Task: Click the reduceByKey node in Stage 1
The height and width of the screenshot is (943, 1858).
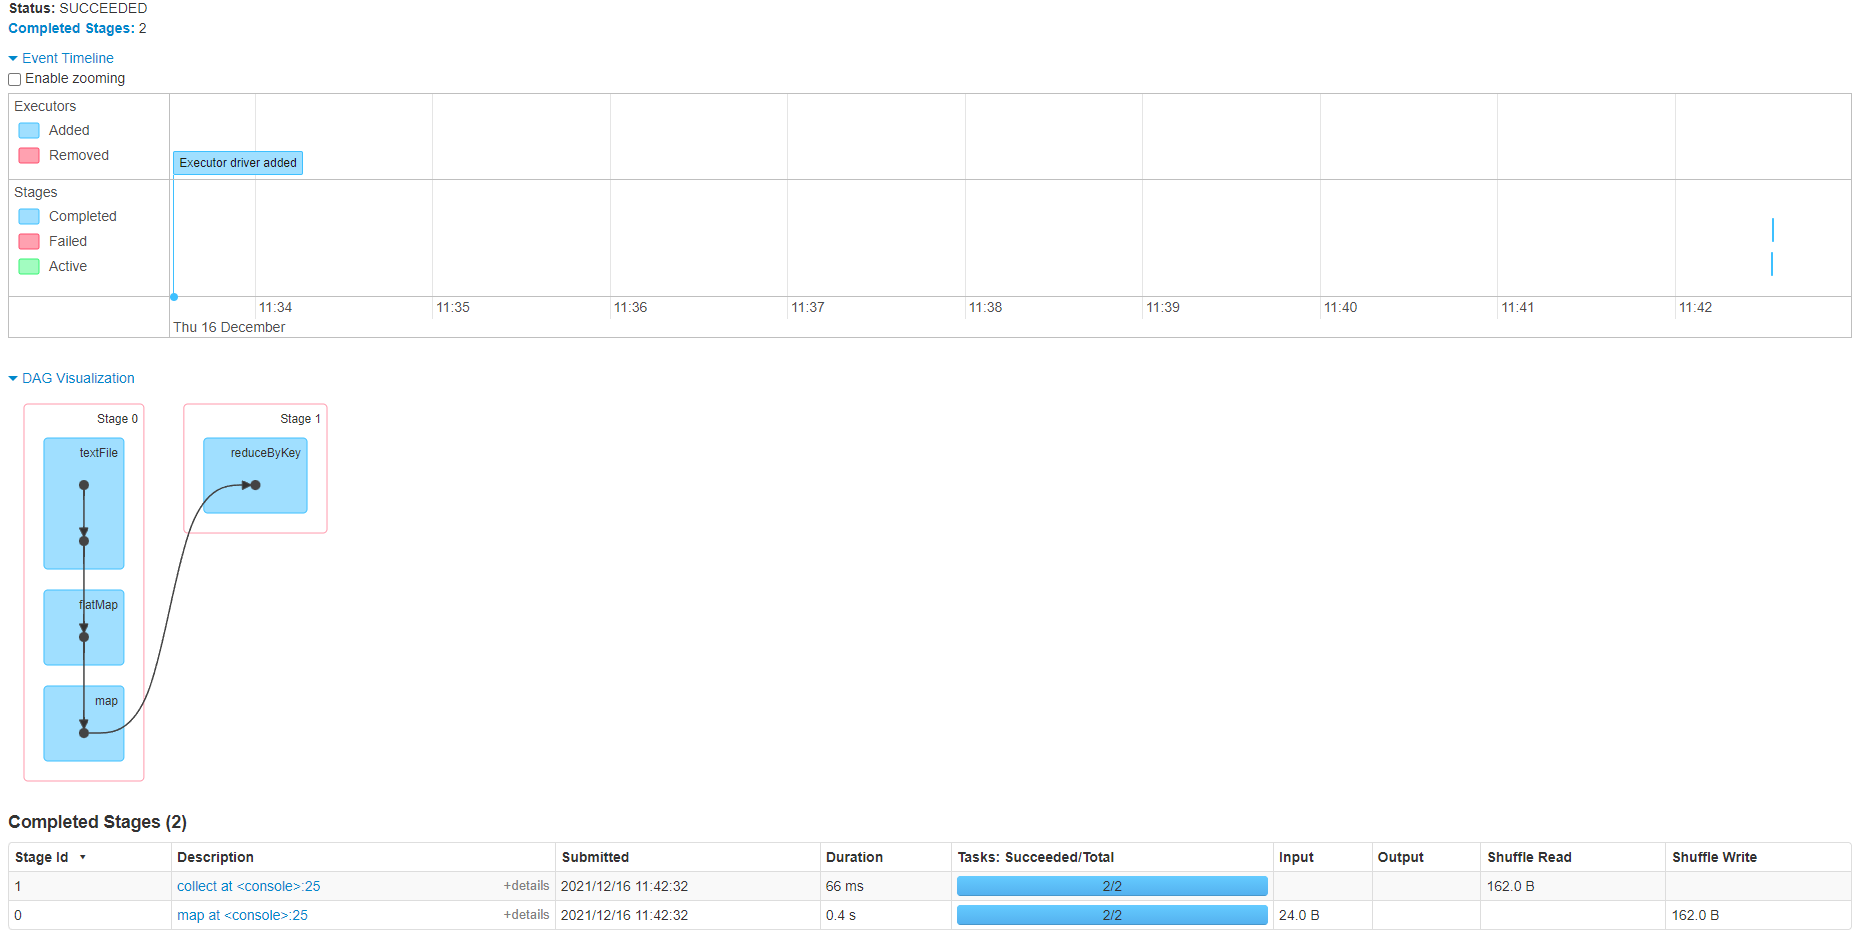Action: (255, 476)
